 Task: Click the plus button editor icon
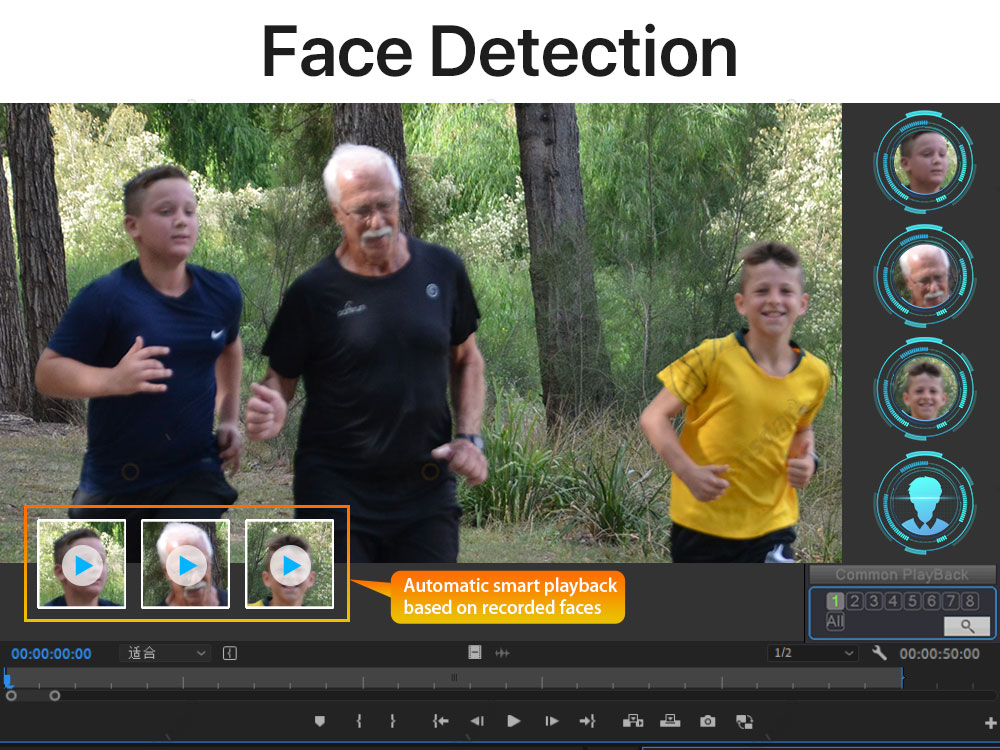point(991,722)
